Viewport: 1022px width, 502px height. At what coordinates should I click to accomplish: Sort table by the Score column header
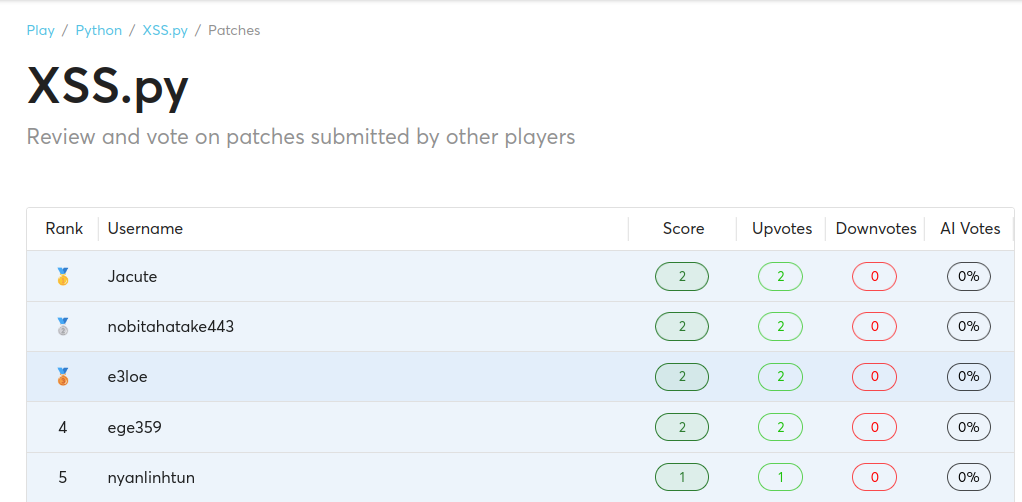tap(683, 229)
